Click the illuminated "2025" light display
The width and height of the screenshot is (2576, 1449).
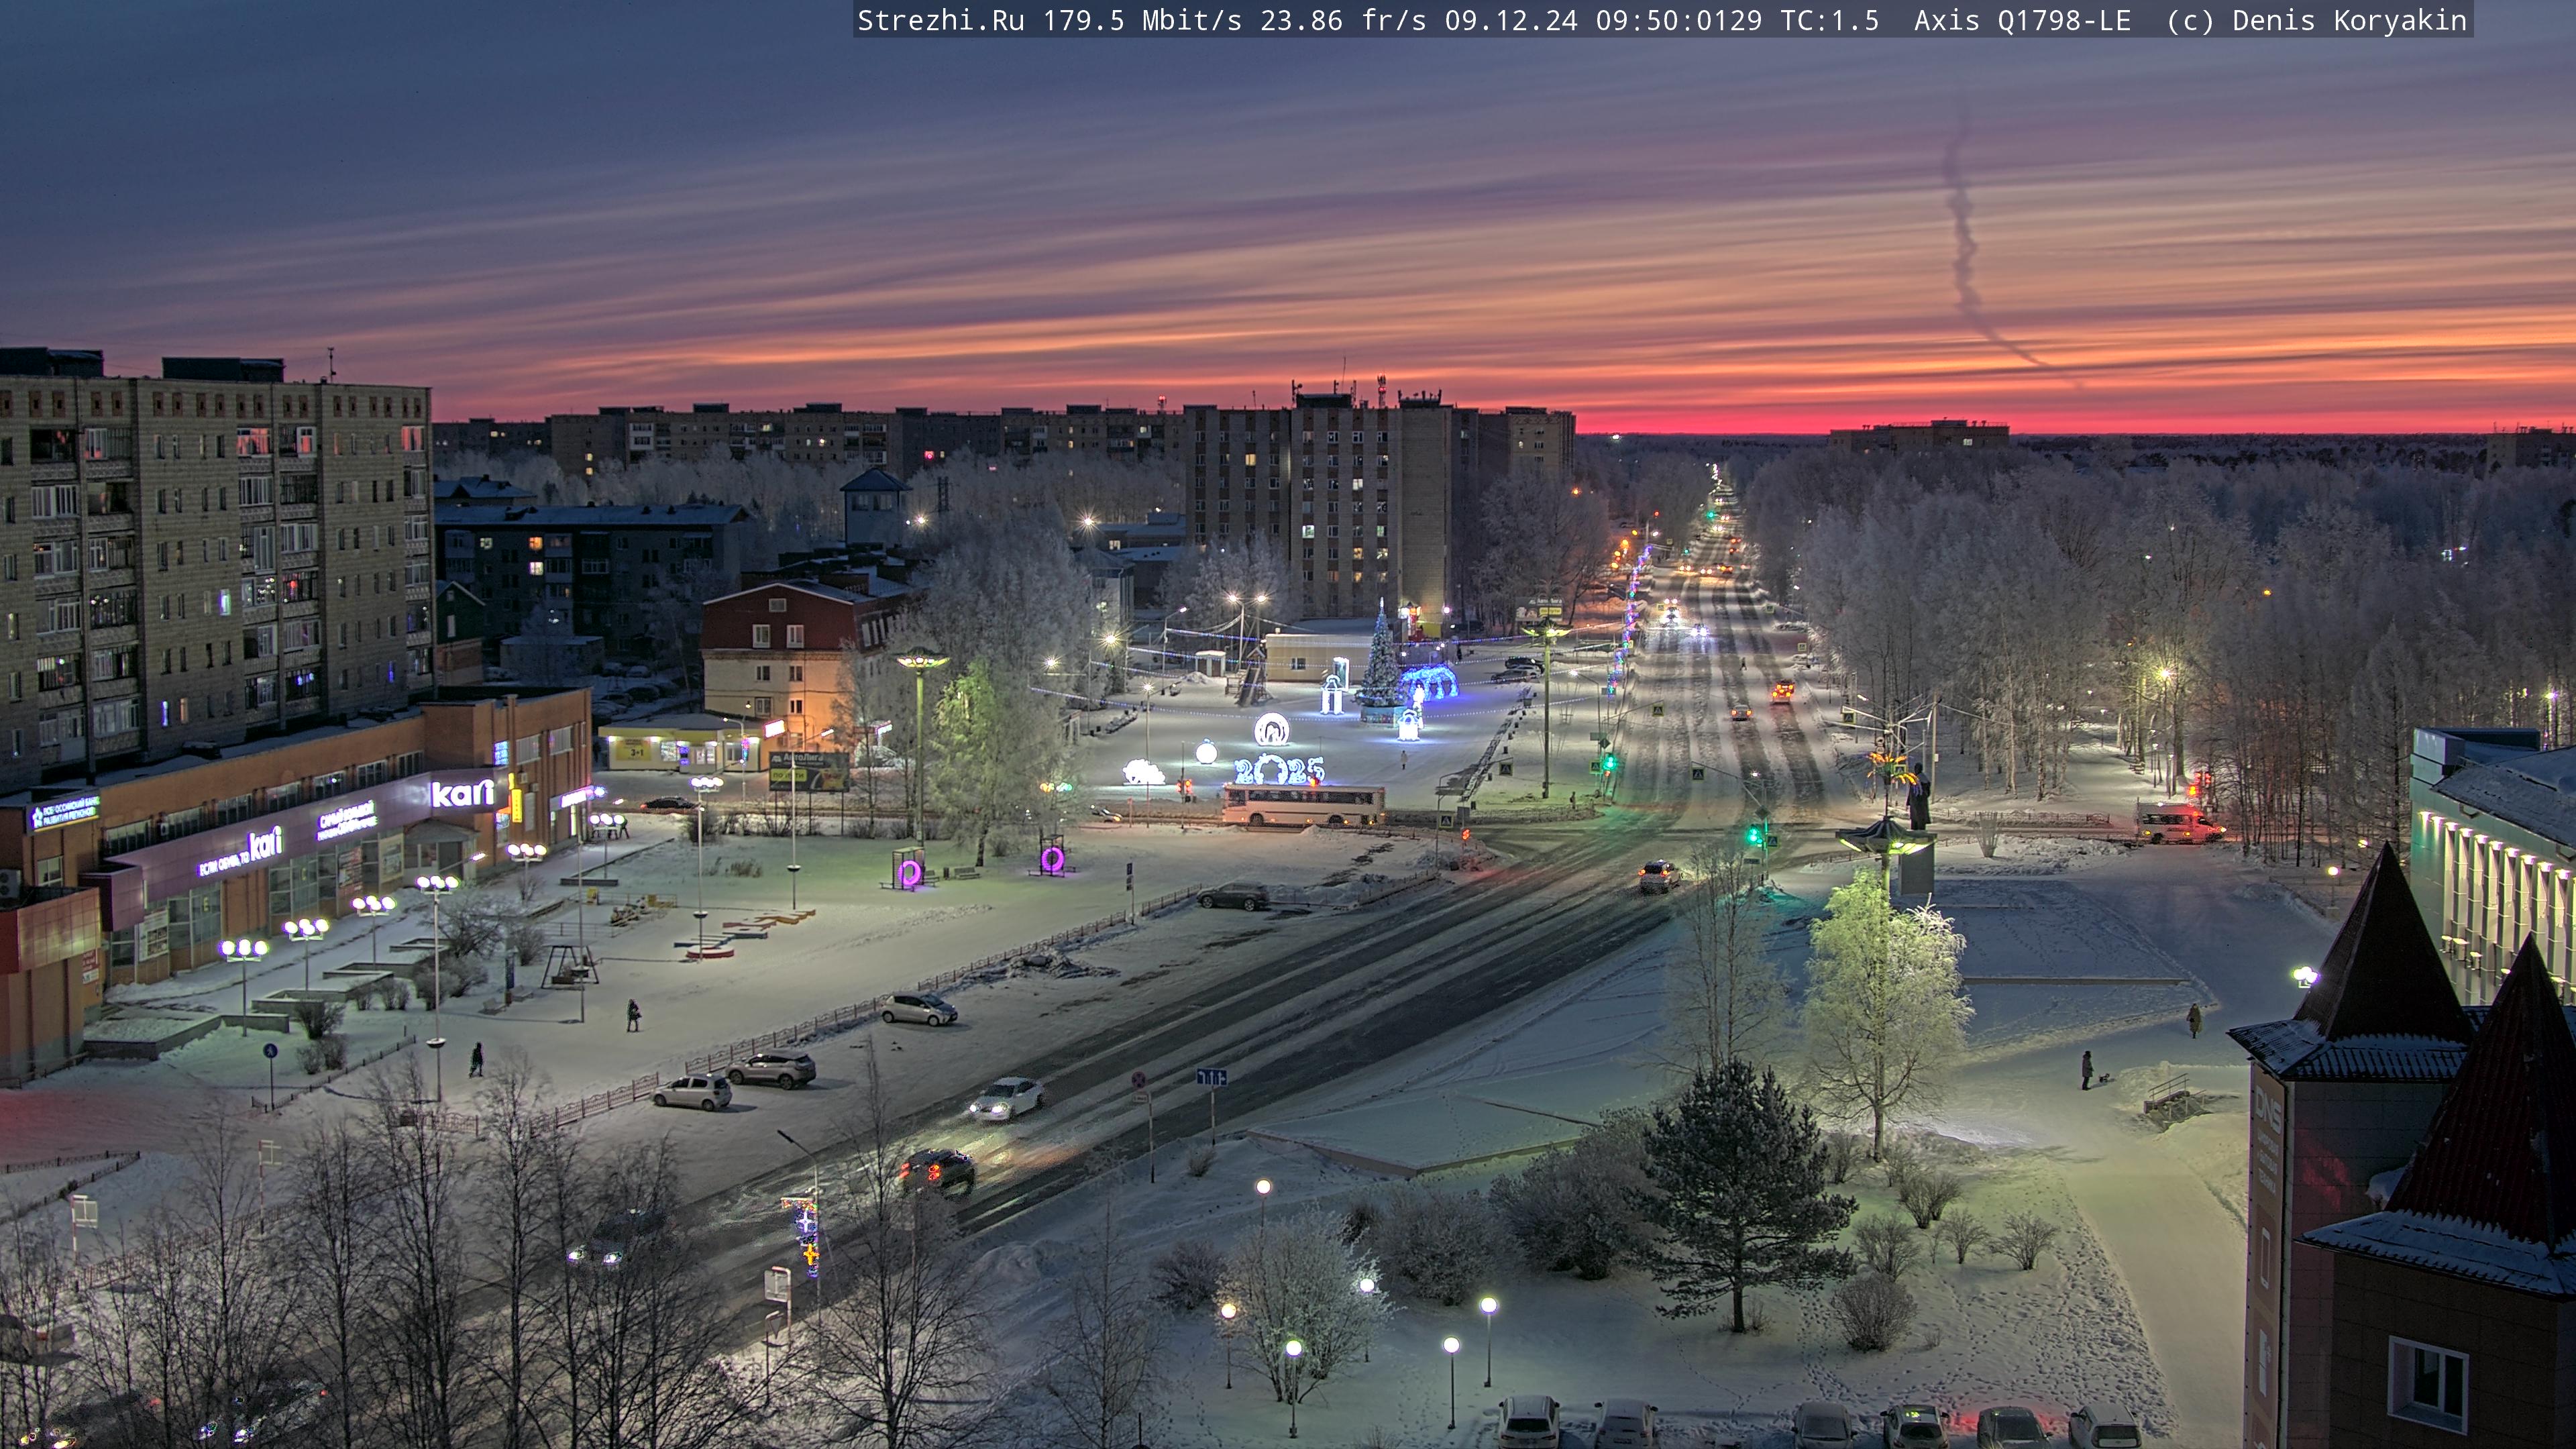click(1279, 769)
